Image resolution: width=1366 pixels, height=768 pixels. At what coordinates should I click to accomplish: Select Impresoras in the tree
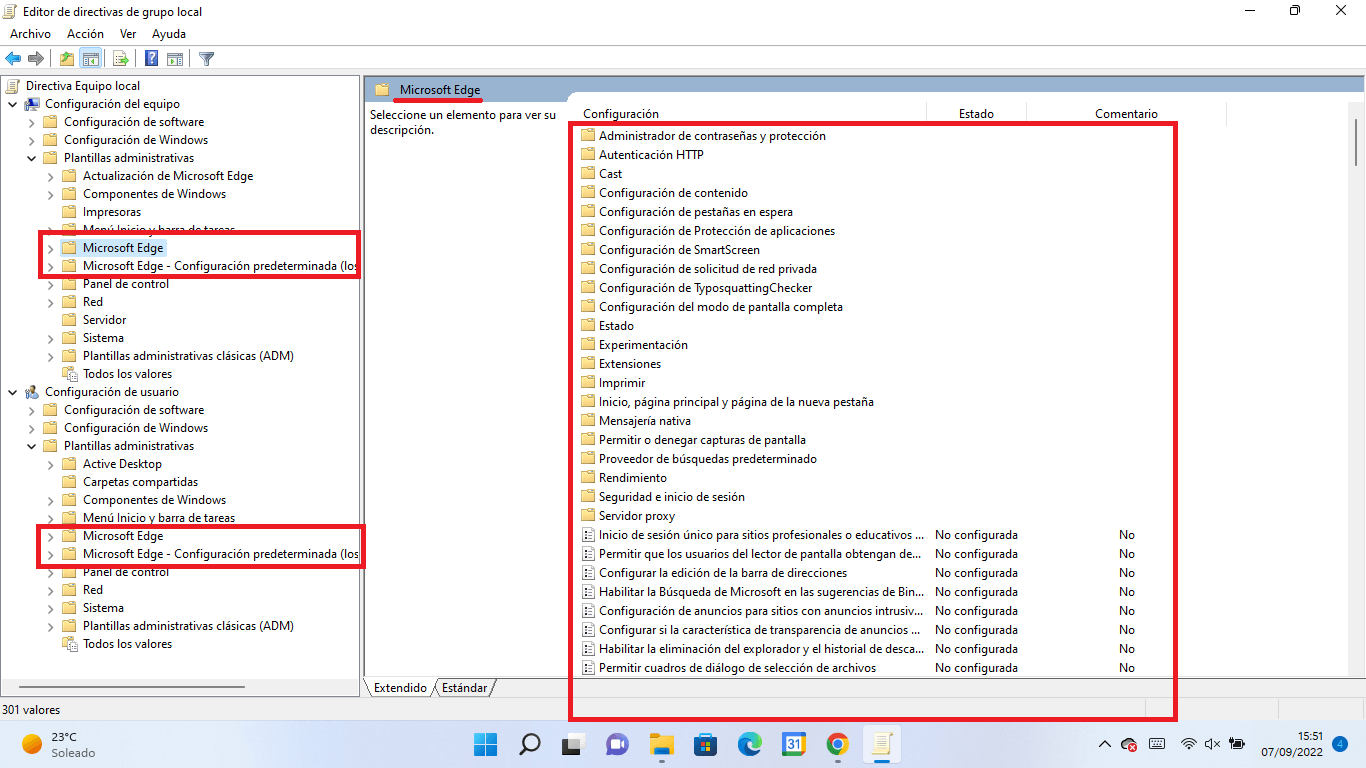point(112,212)
